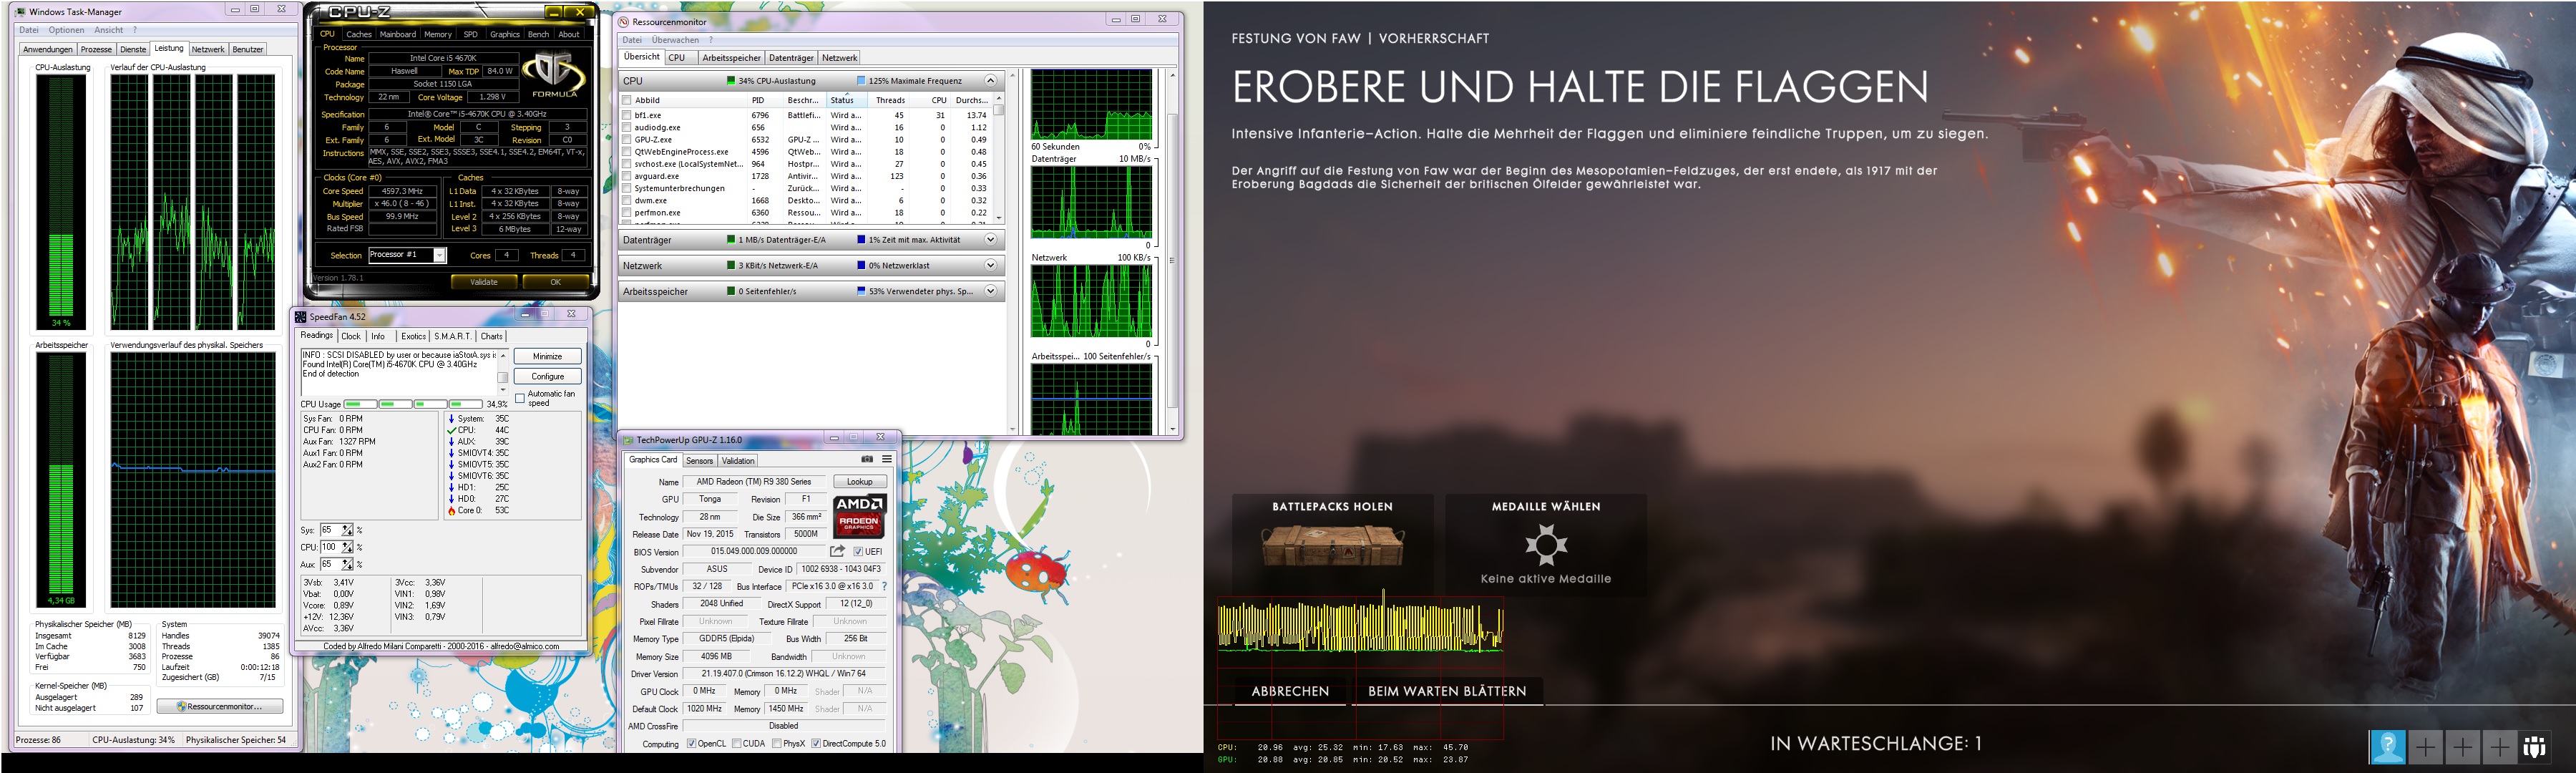Toggle the UEFI checkbox in GPU-Z
The width and height of the screenshot is (2576, 773).
(x=858, y=552)
